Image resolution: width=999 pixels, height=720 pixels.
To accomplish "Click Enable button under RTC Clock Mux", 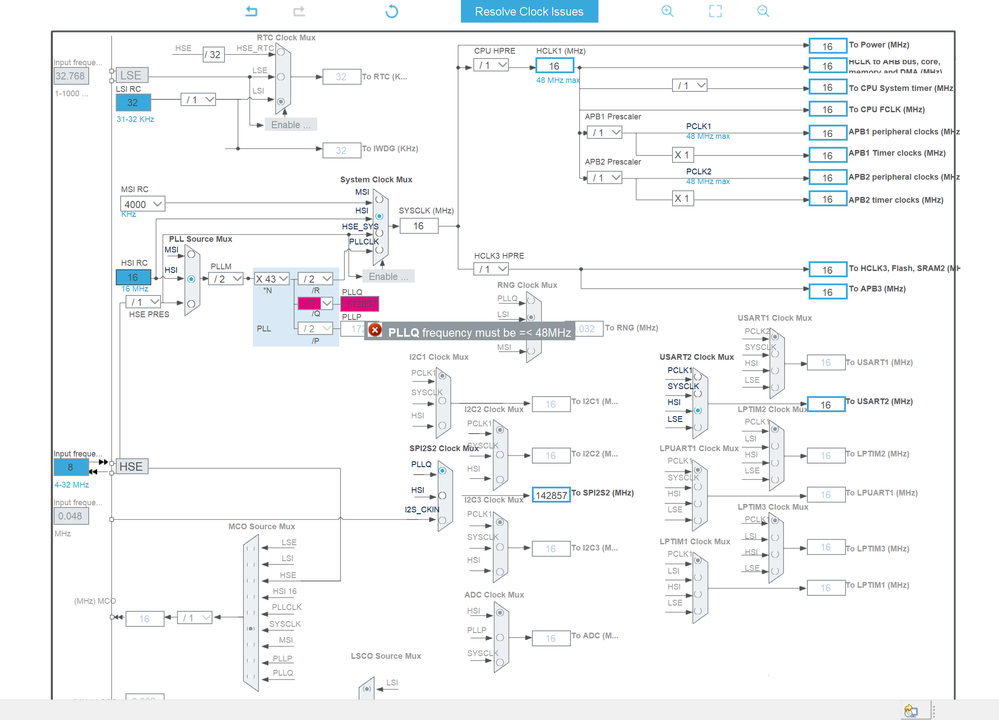I will click(x=291, y=125).
